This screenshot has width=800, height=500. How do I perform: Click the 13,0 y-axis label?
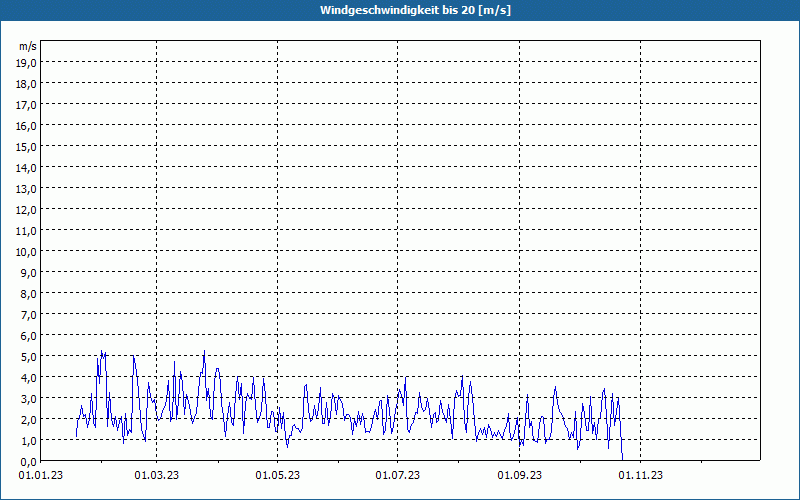tap(26, 189)
